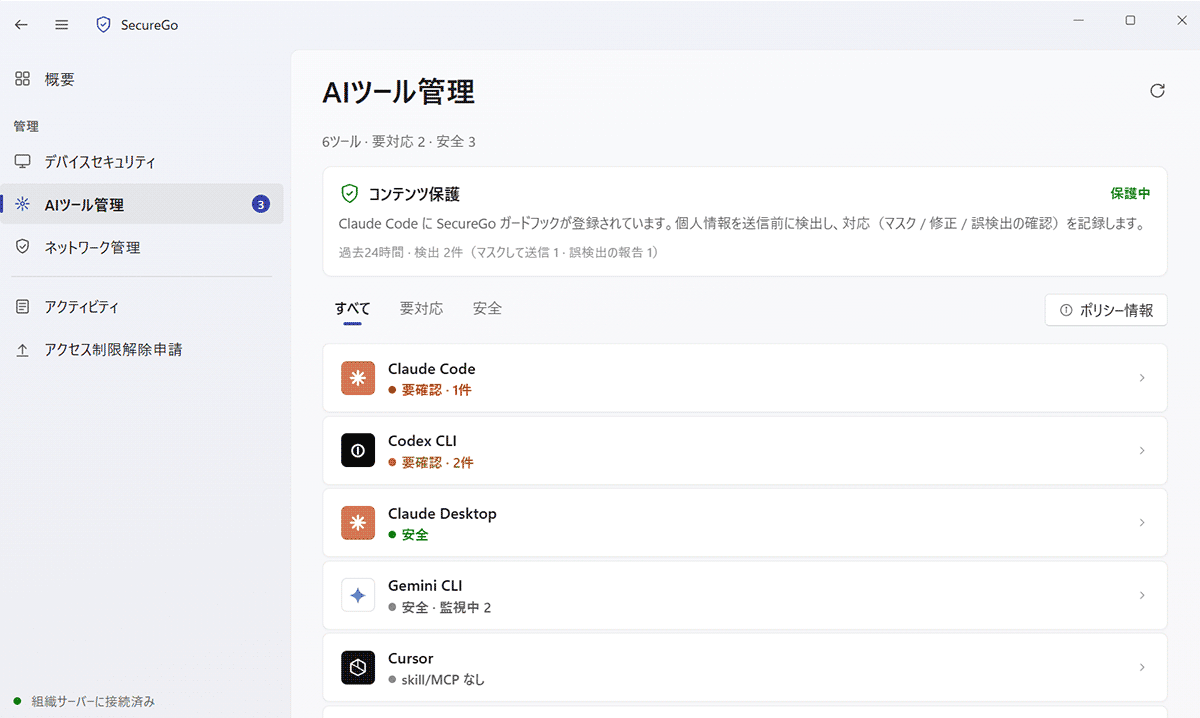Screen dimensions: 1200x718
Task: Click the 保護中 status label
Action: point(1130,193)
